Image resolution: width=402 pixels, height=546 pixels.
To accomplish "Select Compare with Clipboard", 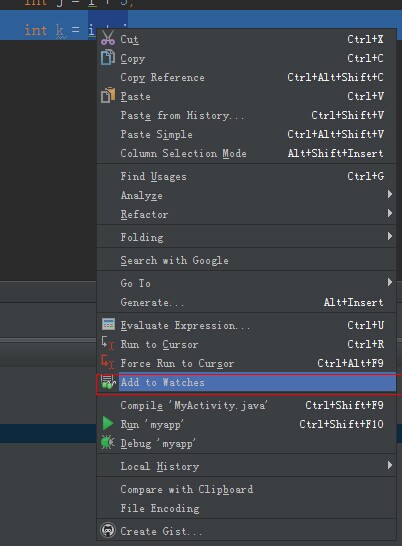I will coord(246,490).
